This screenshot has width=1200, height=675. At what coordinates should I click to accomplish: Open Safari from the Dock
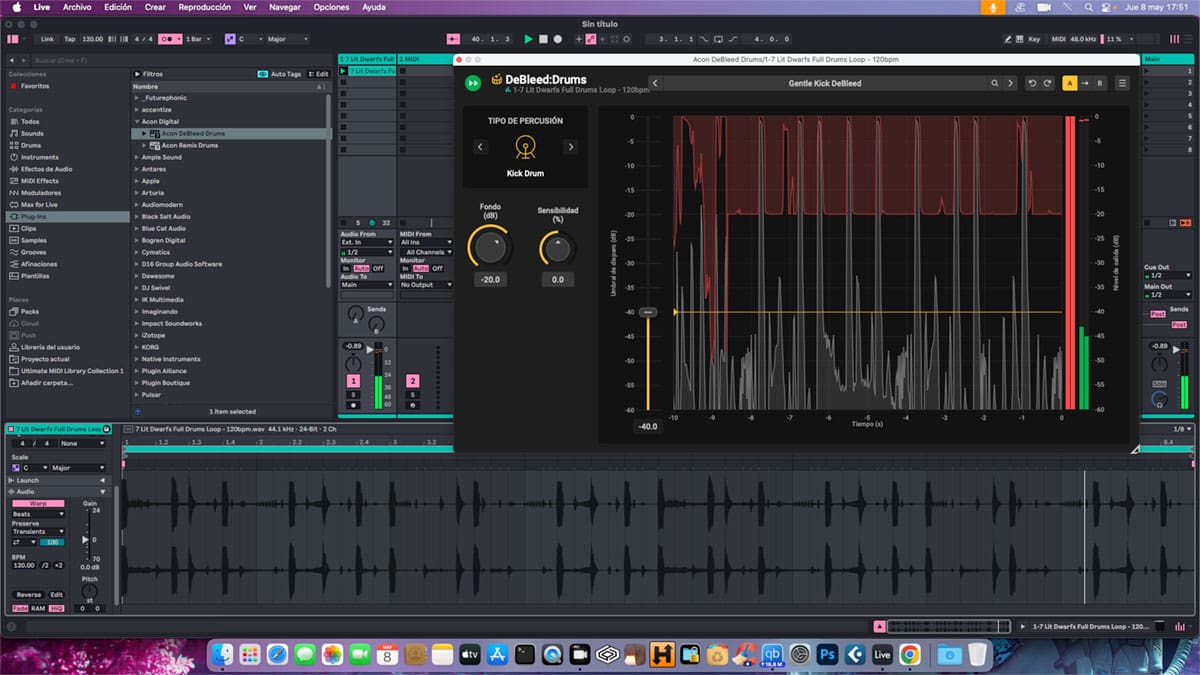[x=277, y=654]
